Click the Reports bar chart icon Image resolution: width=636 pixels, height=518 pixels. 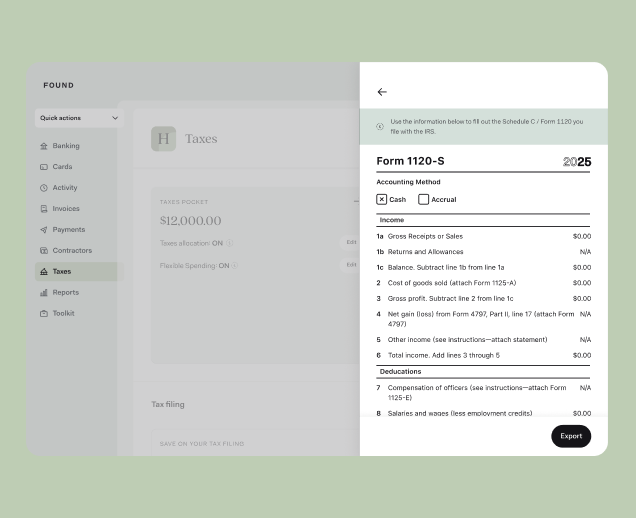(x=44, y=292)
